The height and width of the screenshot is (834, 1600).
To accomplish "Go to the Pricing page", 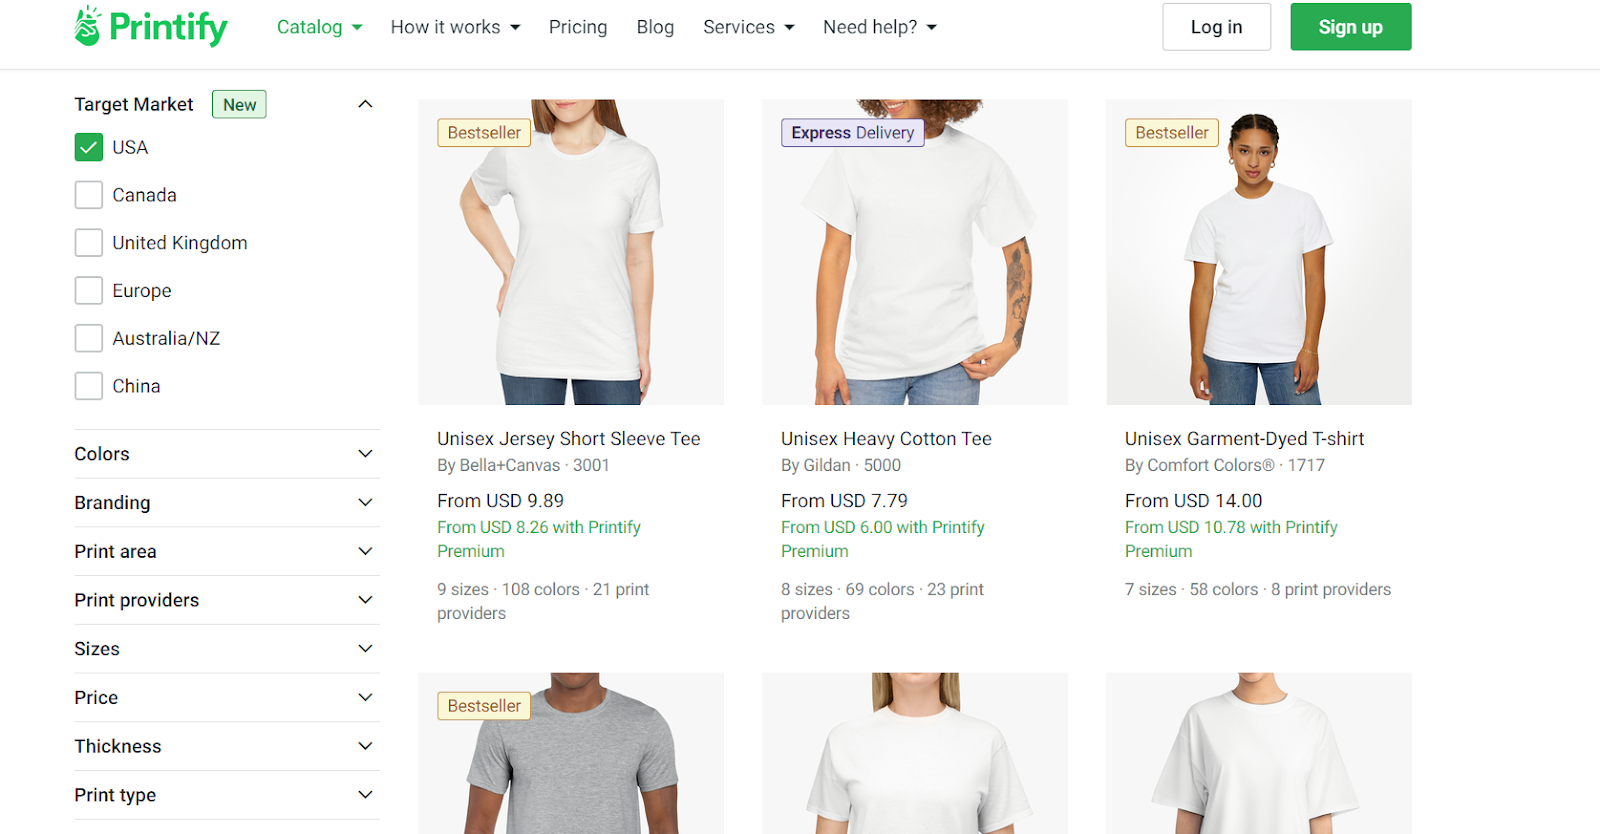I will pyautogui.click(x=578, y=27).
